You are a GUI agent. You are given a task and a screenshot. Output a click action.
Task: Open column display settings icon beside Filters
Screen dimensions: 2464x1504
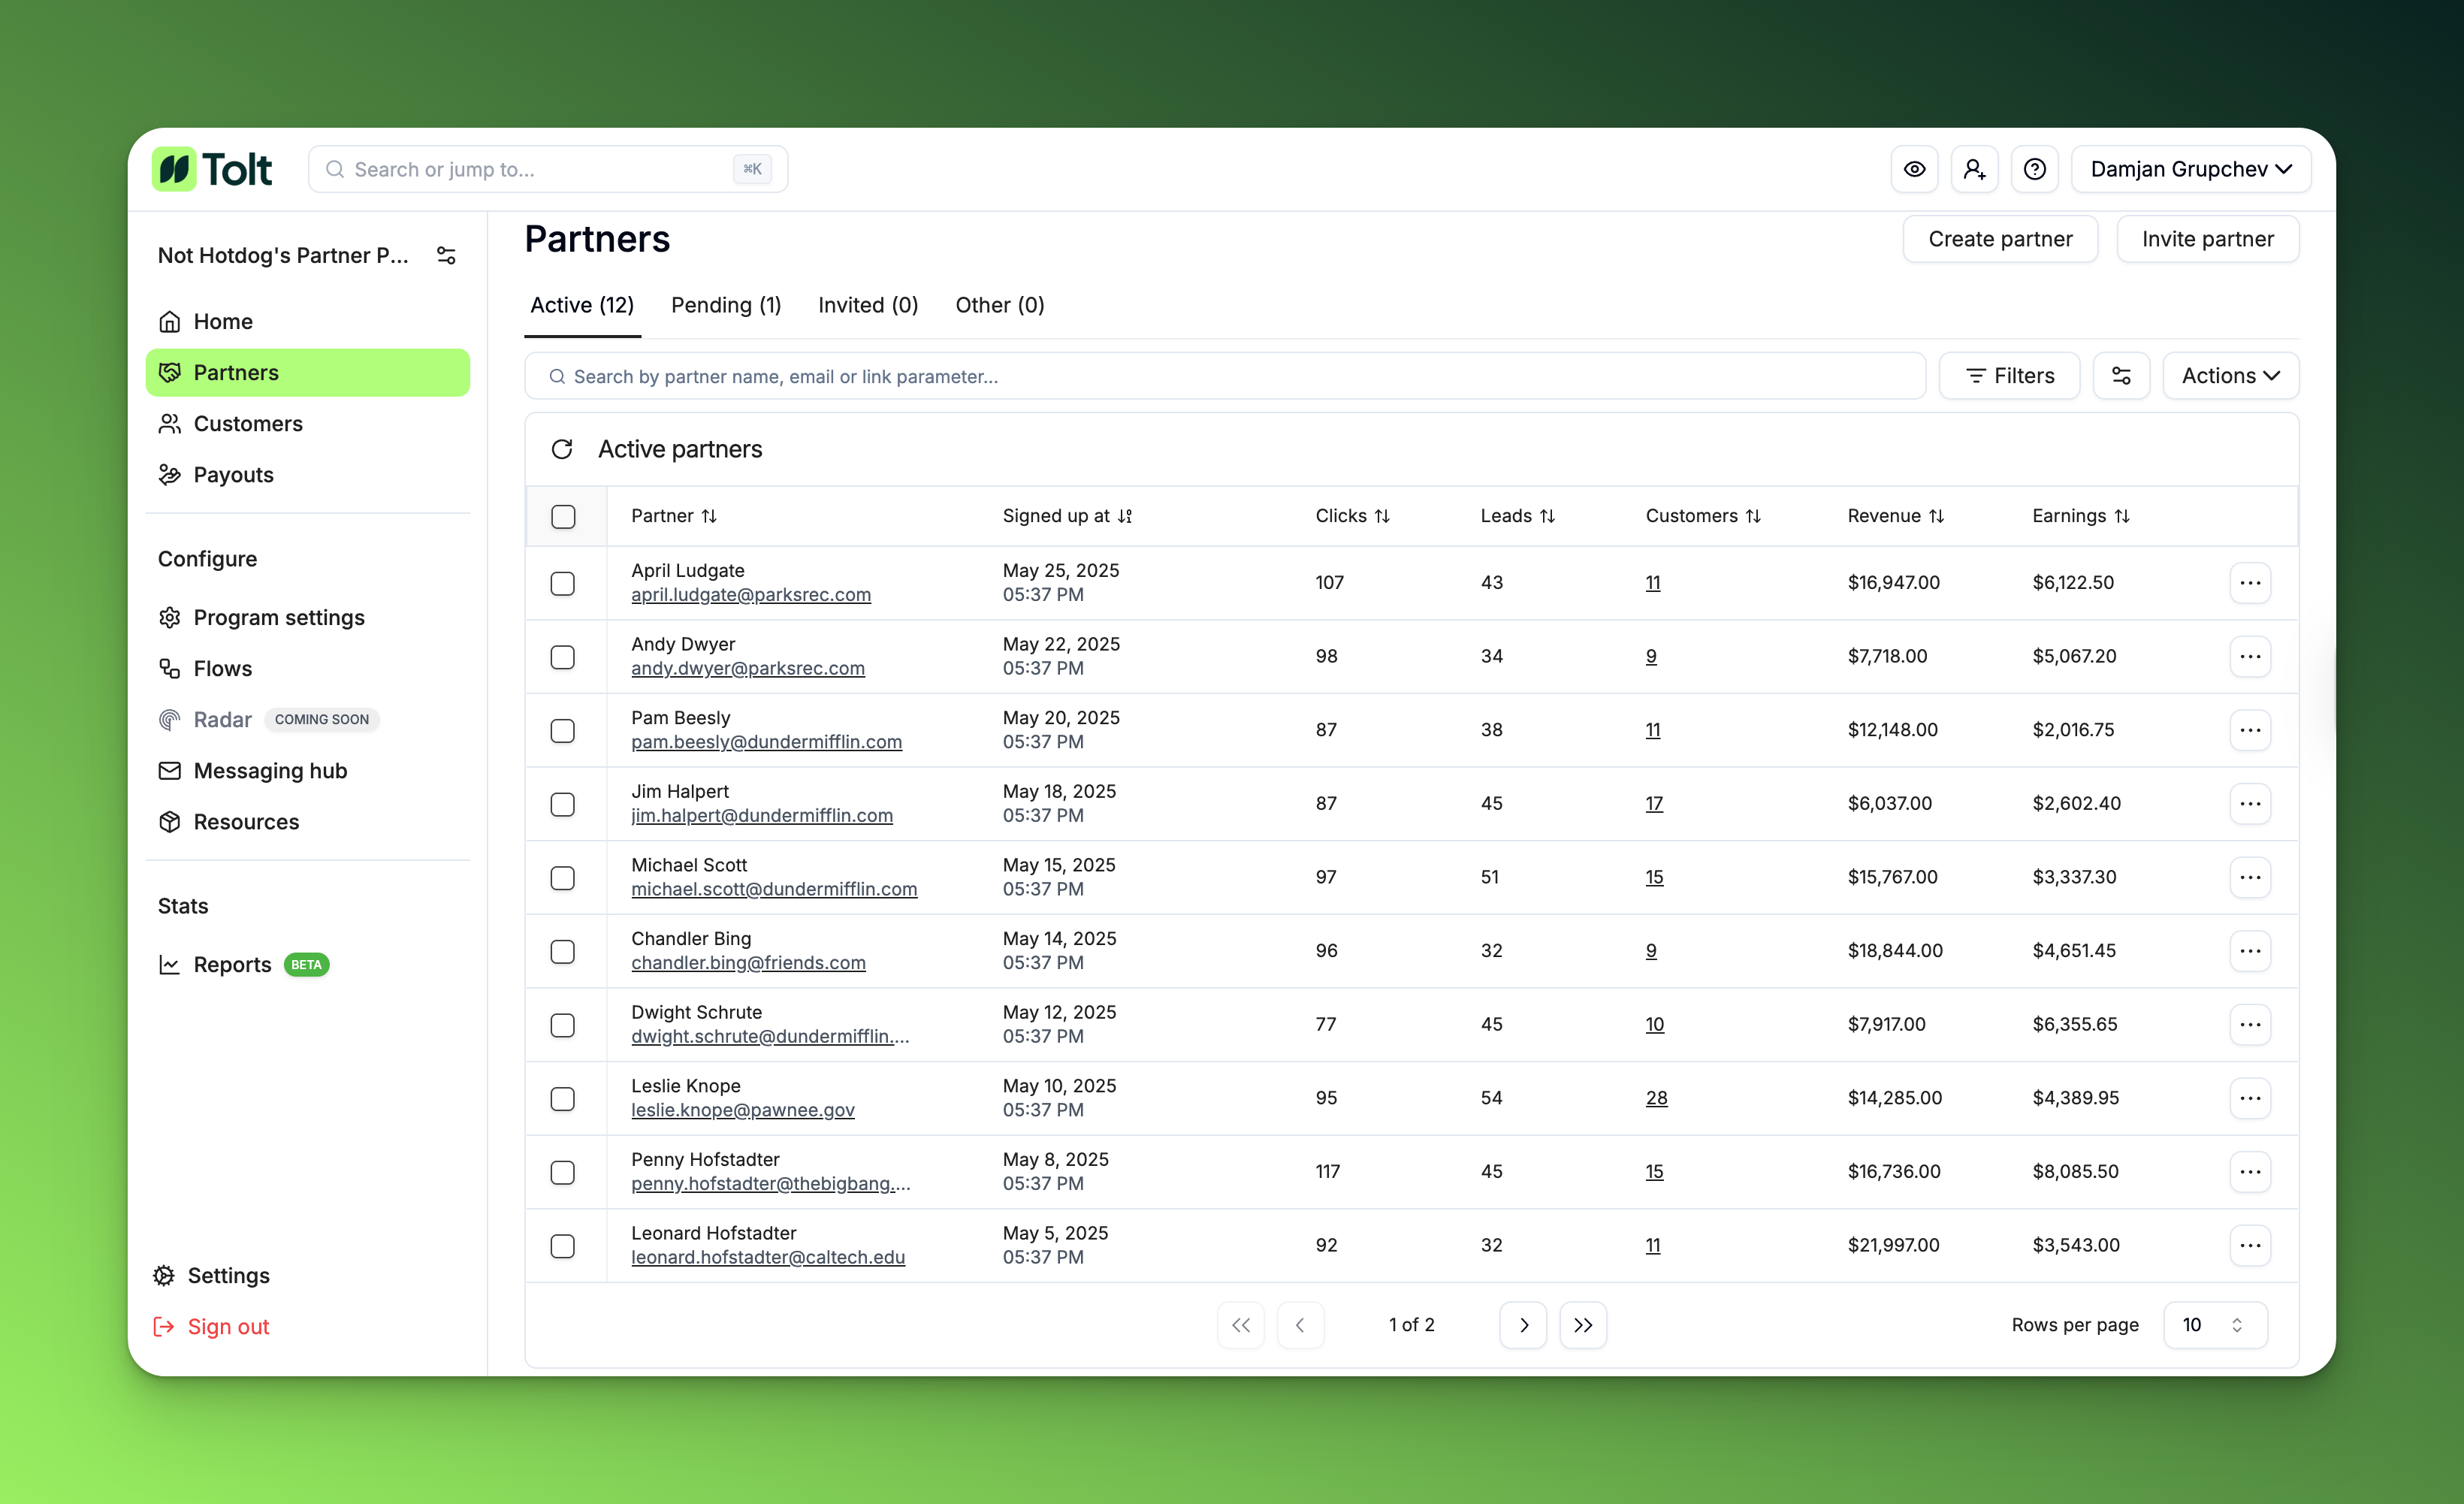coord(2121,376)
